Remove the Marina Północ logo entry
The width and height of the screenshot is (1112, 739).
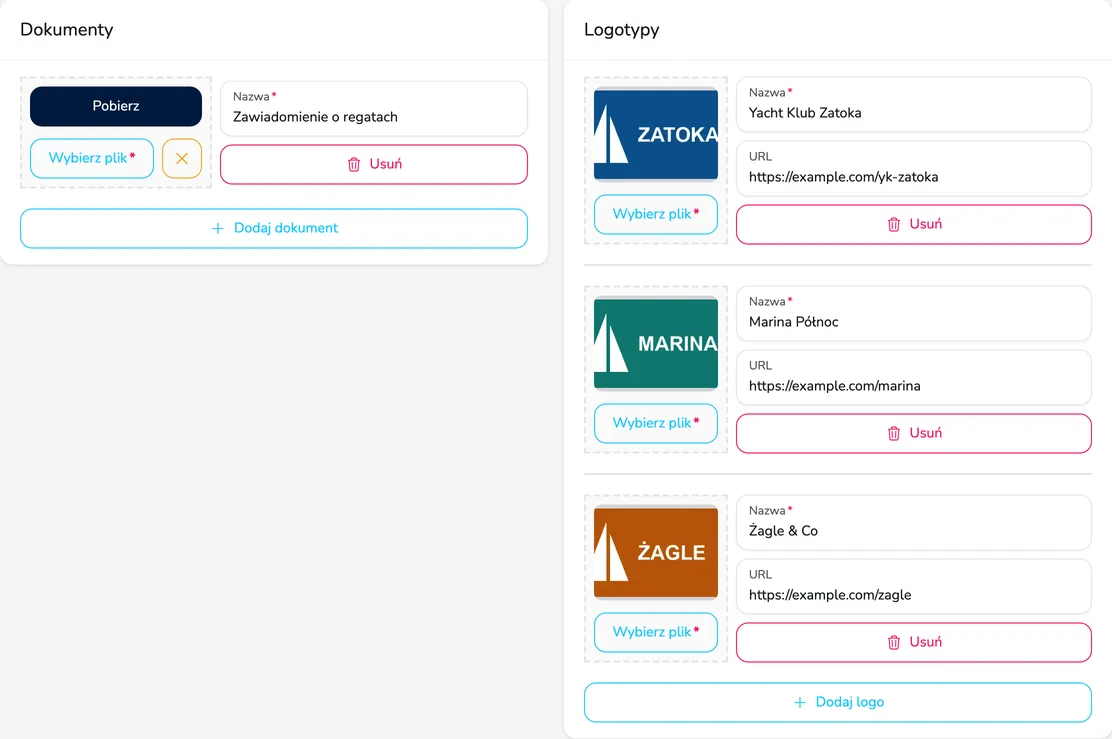[x=913, y=433]
